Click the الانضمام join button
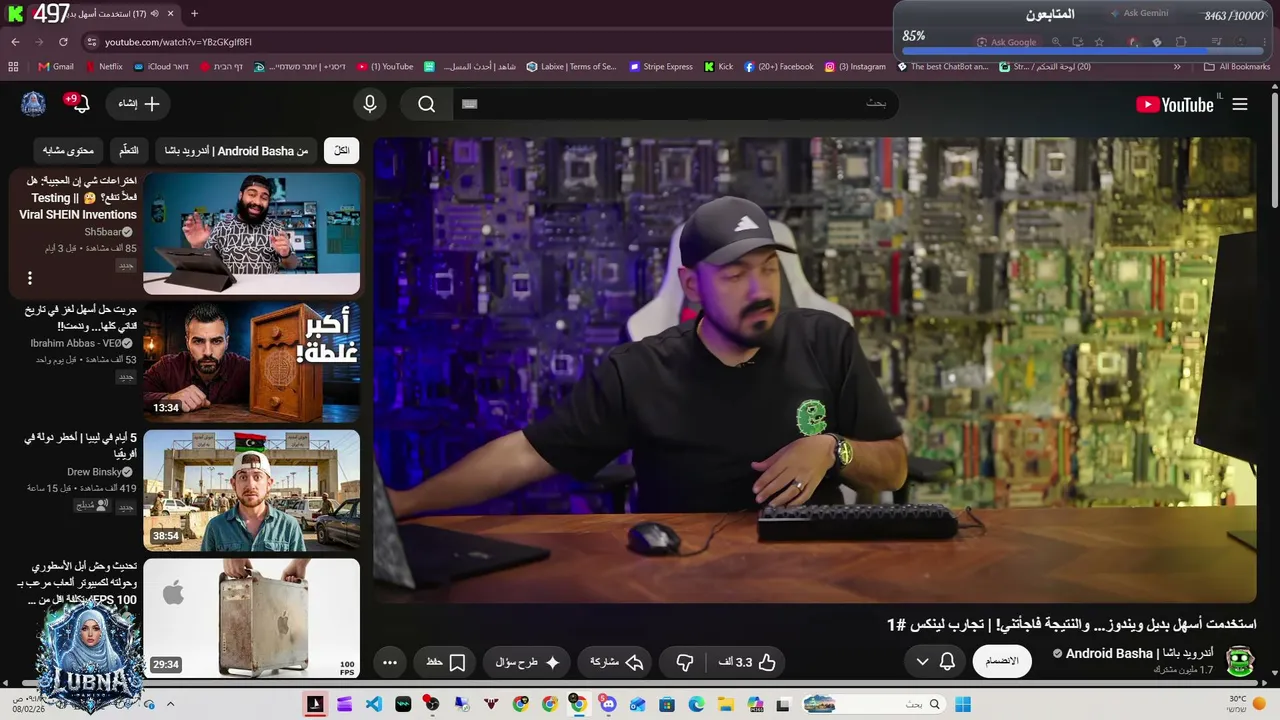Screen dimensions: 1280x720 pyautogui.click(x=1002, y=661)
